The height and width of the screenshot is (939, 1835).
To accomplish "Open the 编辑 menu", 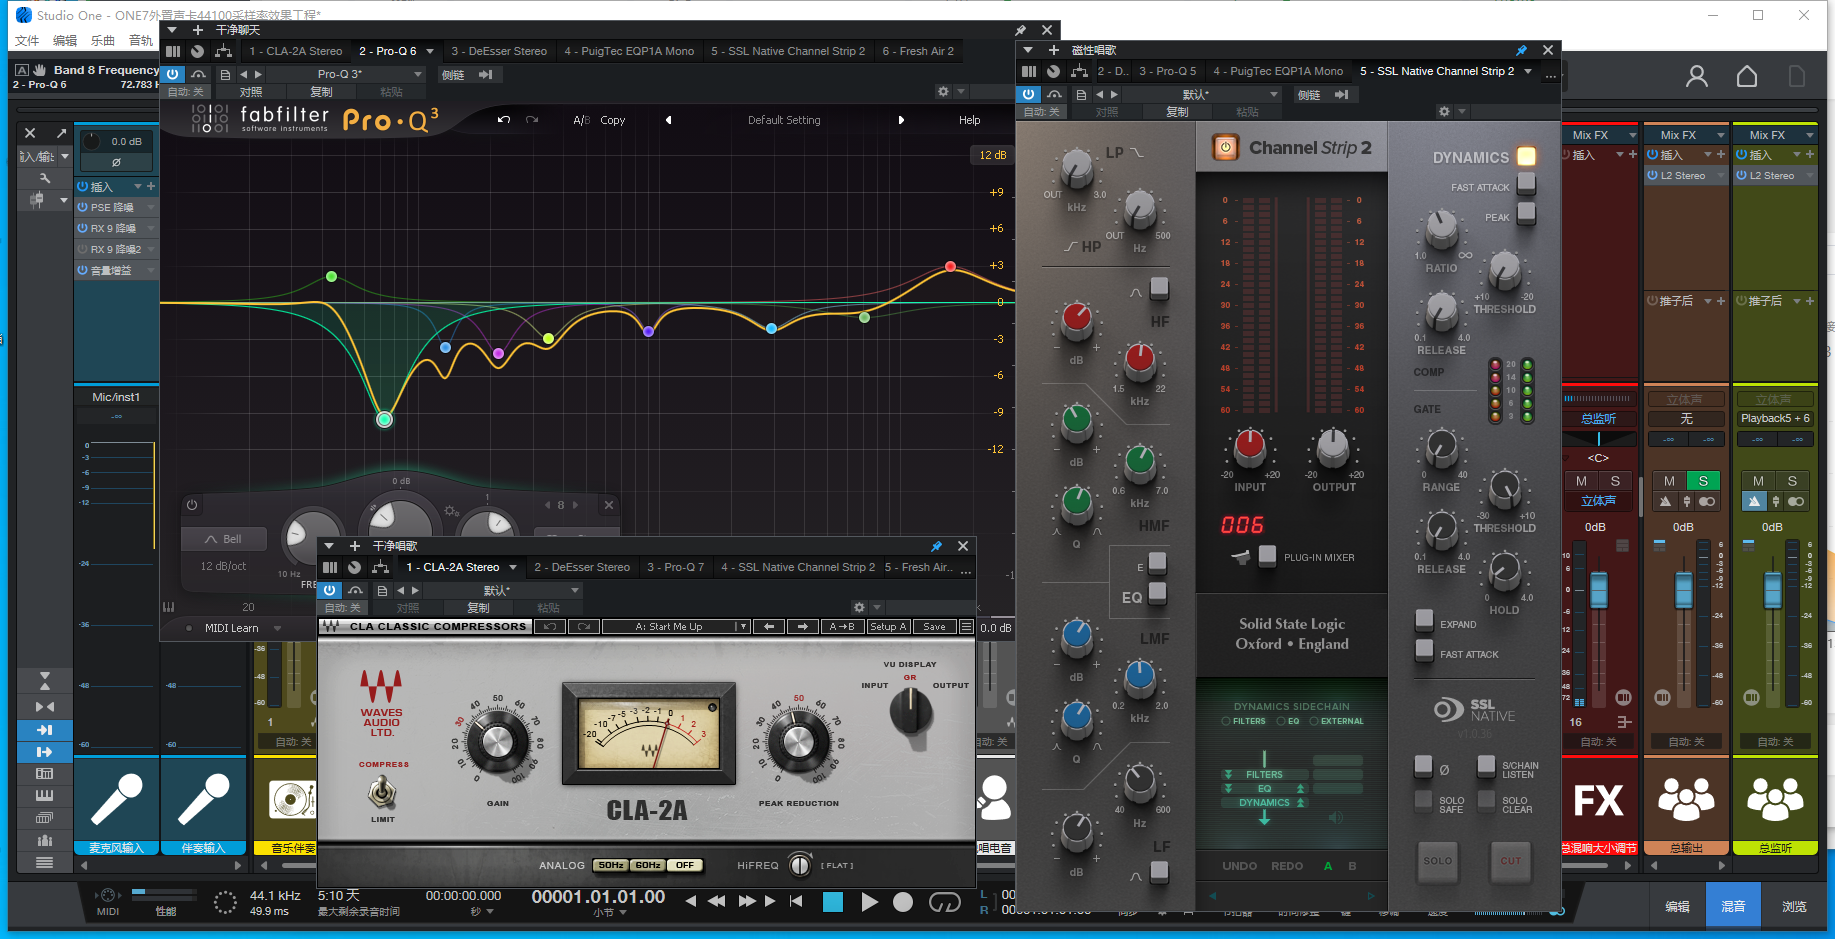I will pos(65,40).
